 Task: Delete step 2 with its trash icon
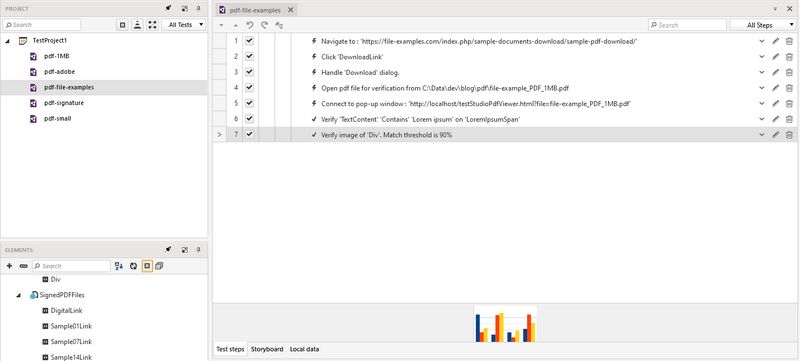pos(789,57)
